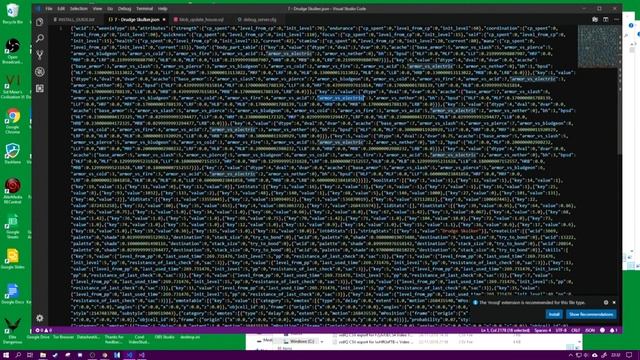Select Google Docs desktop shortcut
Screen dimensions: 640x360
coord(13,293)
